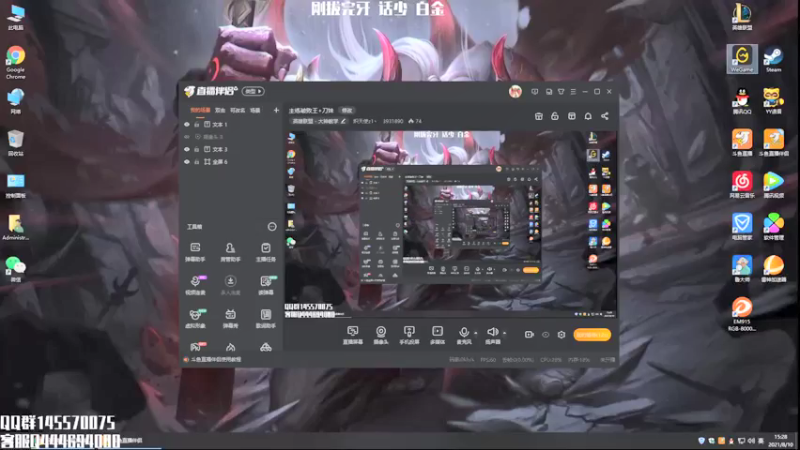Click the message icon beside the avatar
The image size is (800, 450).
point(534,92)
